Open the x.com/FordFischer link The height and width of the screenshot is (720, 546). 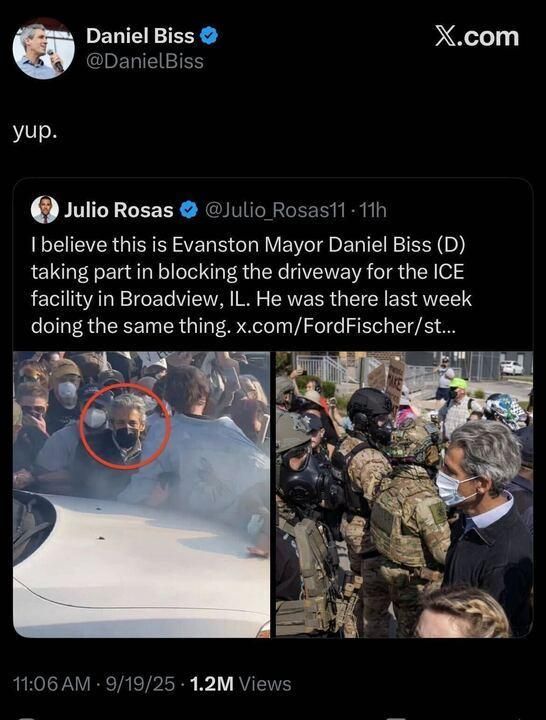(345, 326)
